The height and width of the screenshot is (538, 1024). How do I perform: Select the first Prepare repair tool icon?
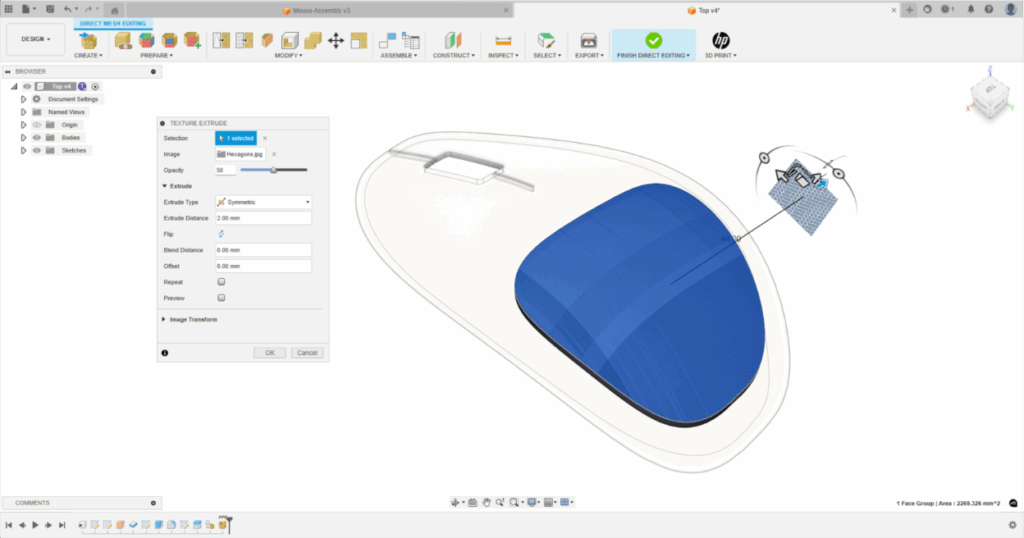click(123, 40)
